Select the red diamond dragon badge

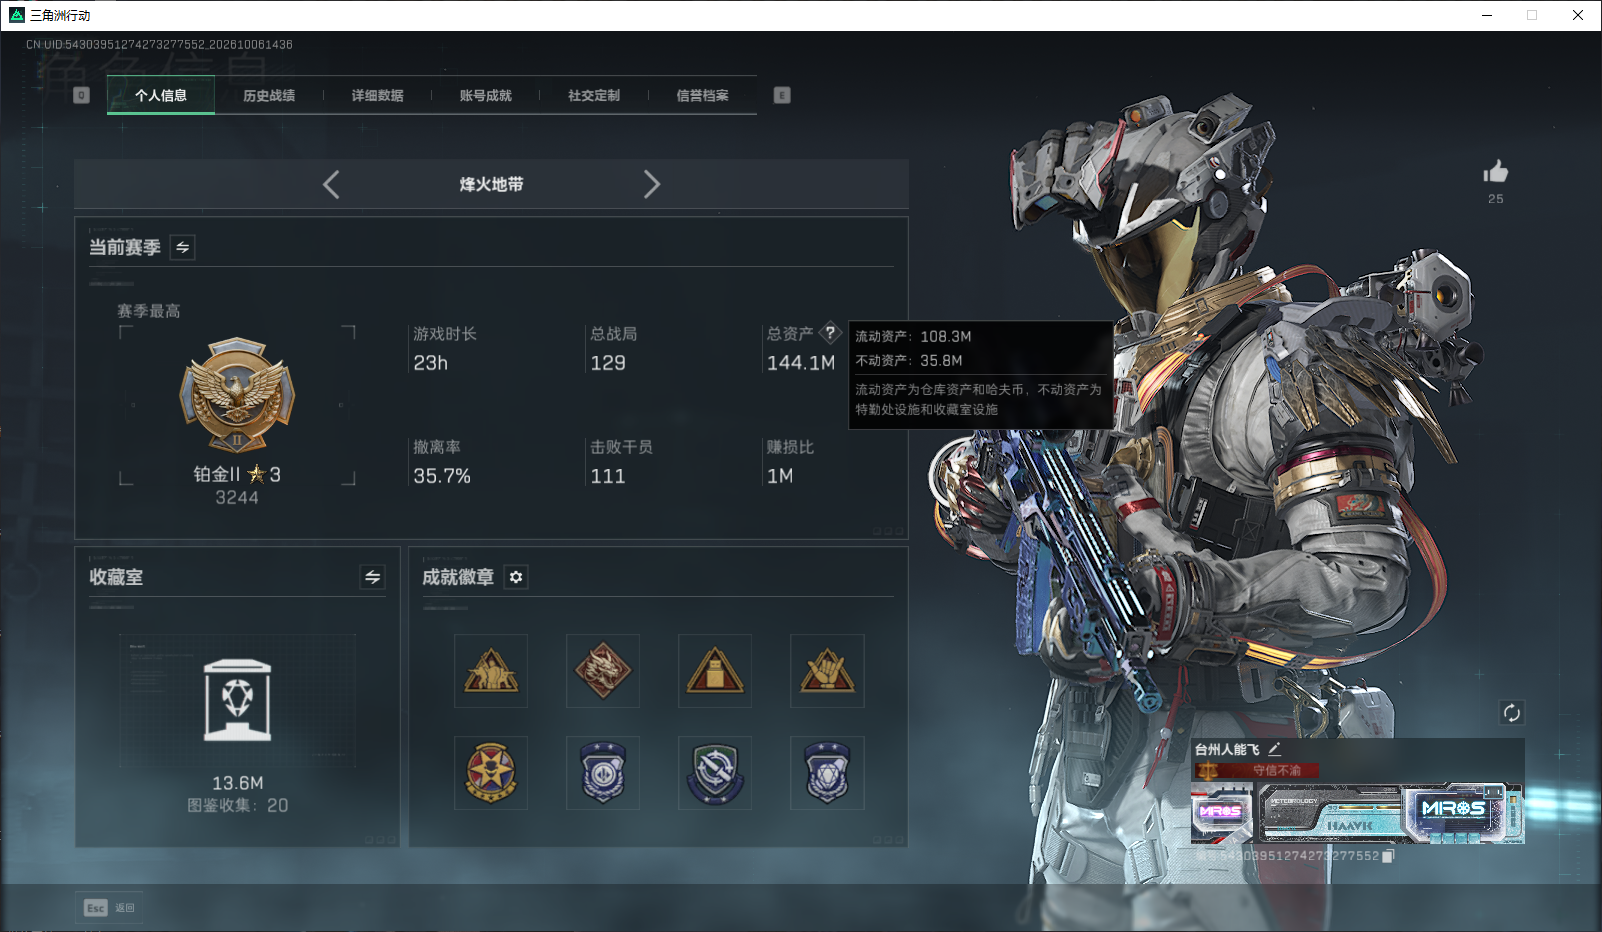point(603,671)
